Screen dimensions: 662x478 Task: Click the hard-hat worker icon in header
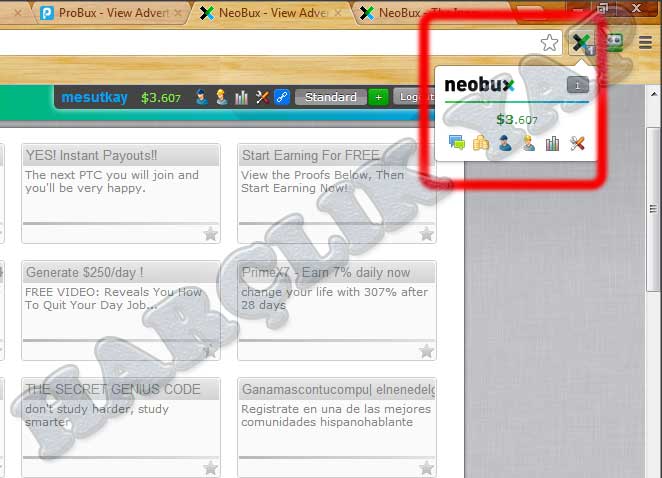coord(221,98)
